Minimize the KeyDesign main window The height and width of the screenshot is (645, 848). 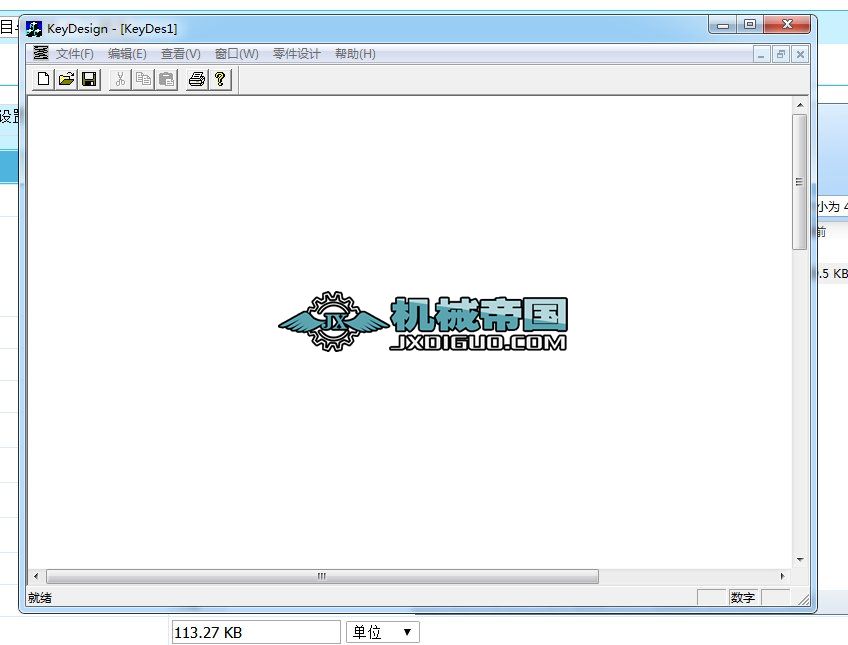(723, 25)
